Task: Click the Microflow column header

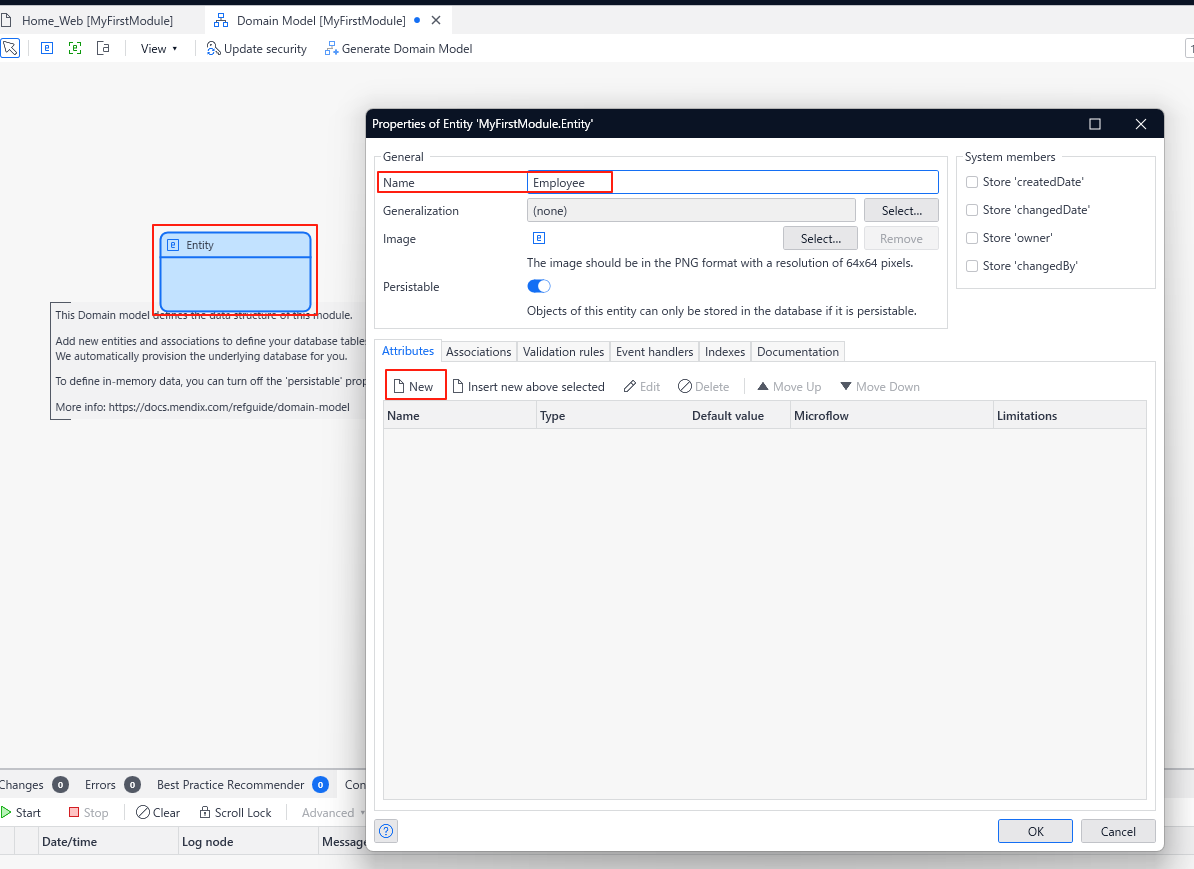Action: click(x=892, y=416)
